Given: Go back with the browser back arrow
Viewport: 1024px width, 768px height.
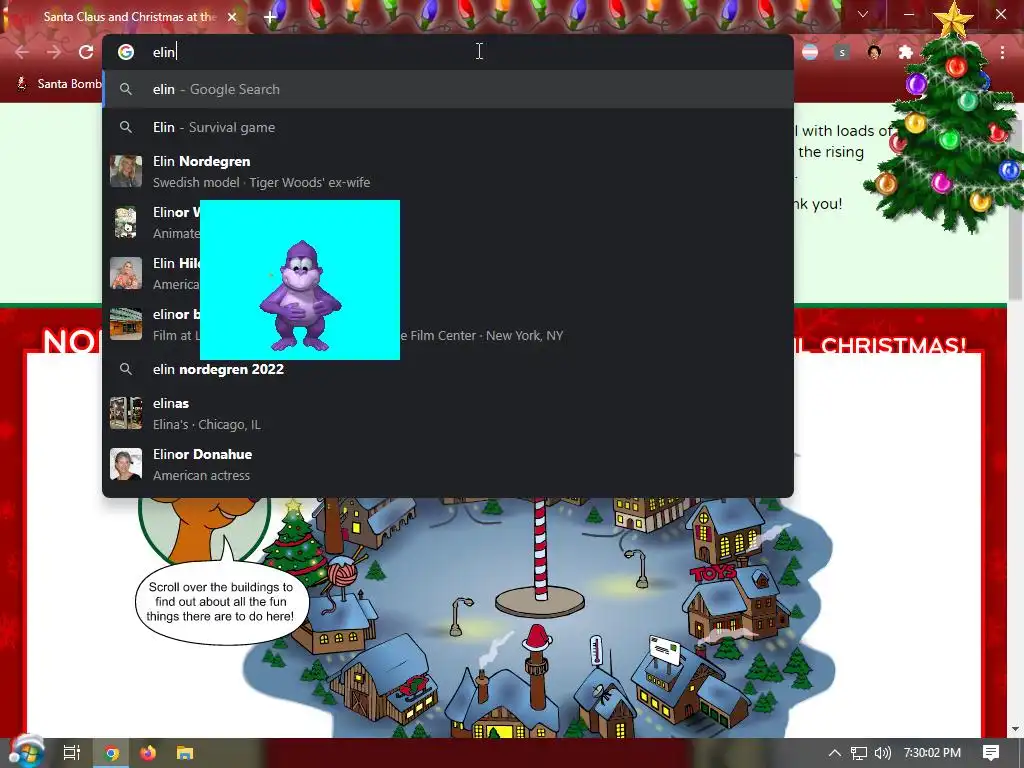Looking at the screenshot, I should (x=22, y=52).
